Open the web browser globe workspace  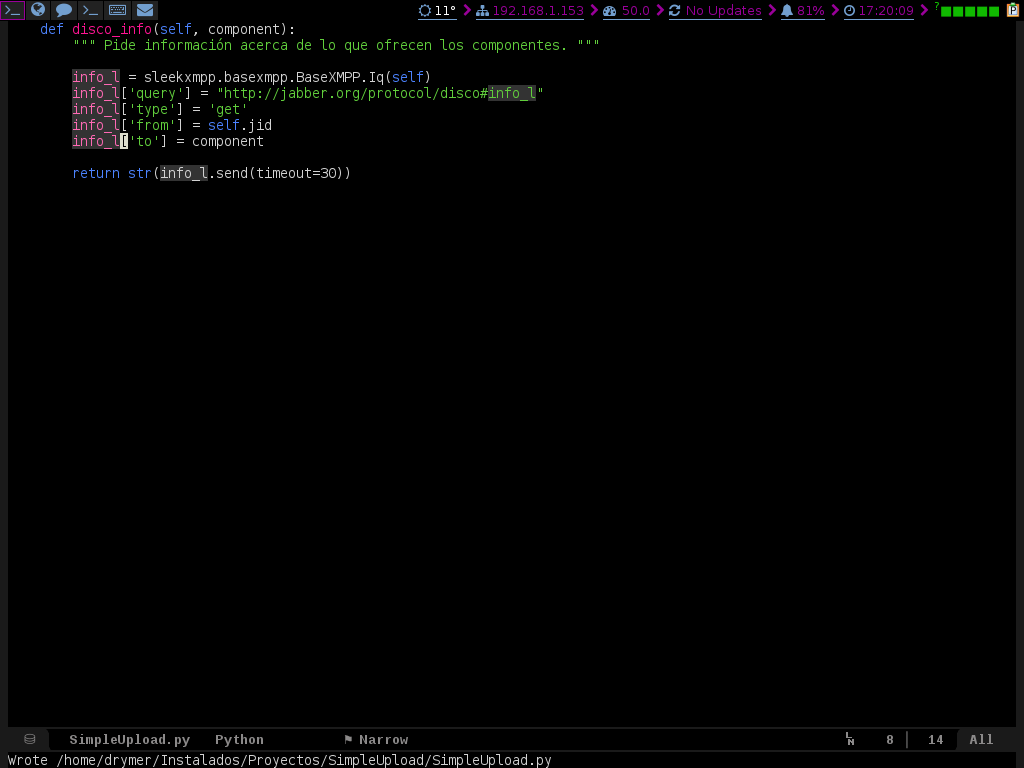(x=38, y=10)
